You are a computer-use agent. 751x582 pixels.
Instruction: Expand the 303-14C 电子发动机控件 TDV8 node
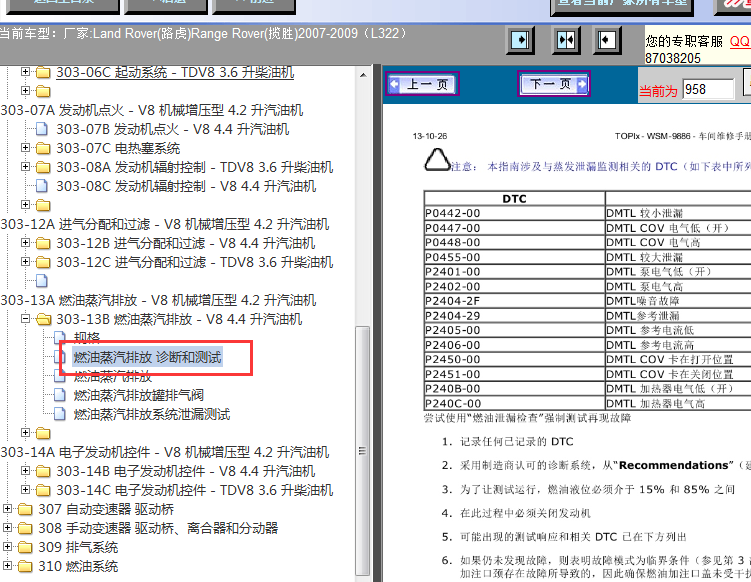click(x=25, y=490)
